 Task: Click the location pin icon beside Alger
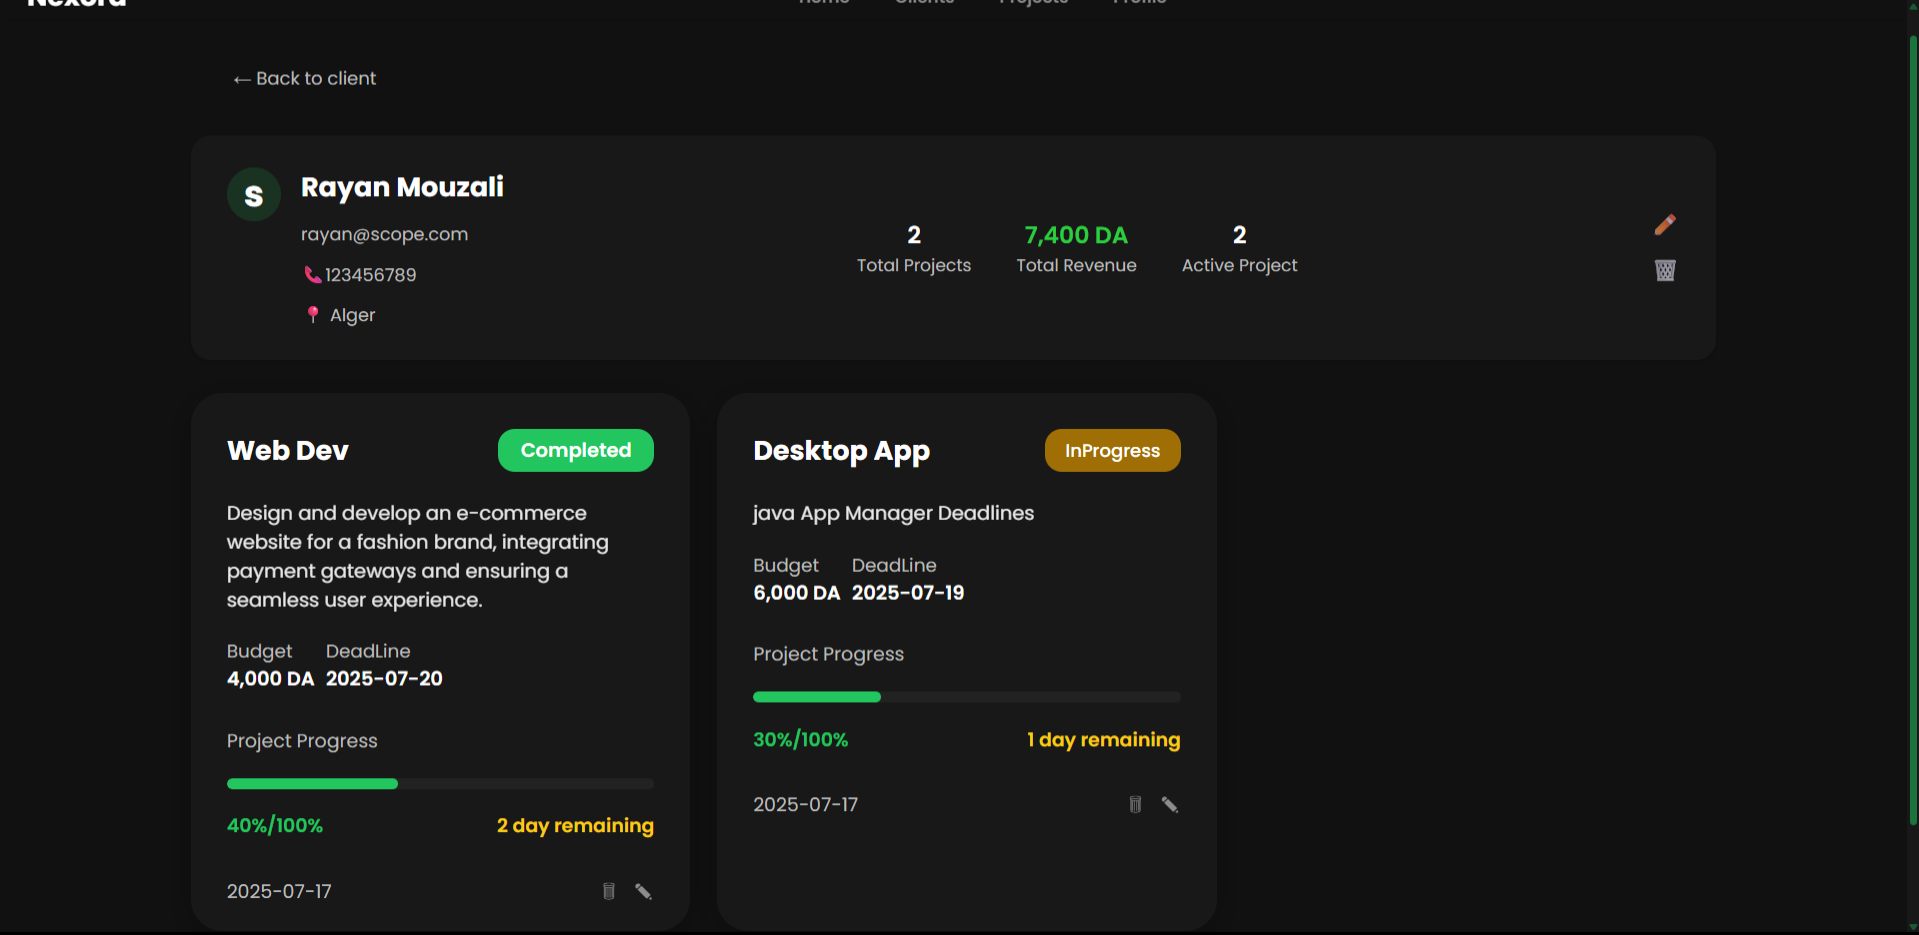click(x=313, y=314)
